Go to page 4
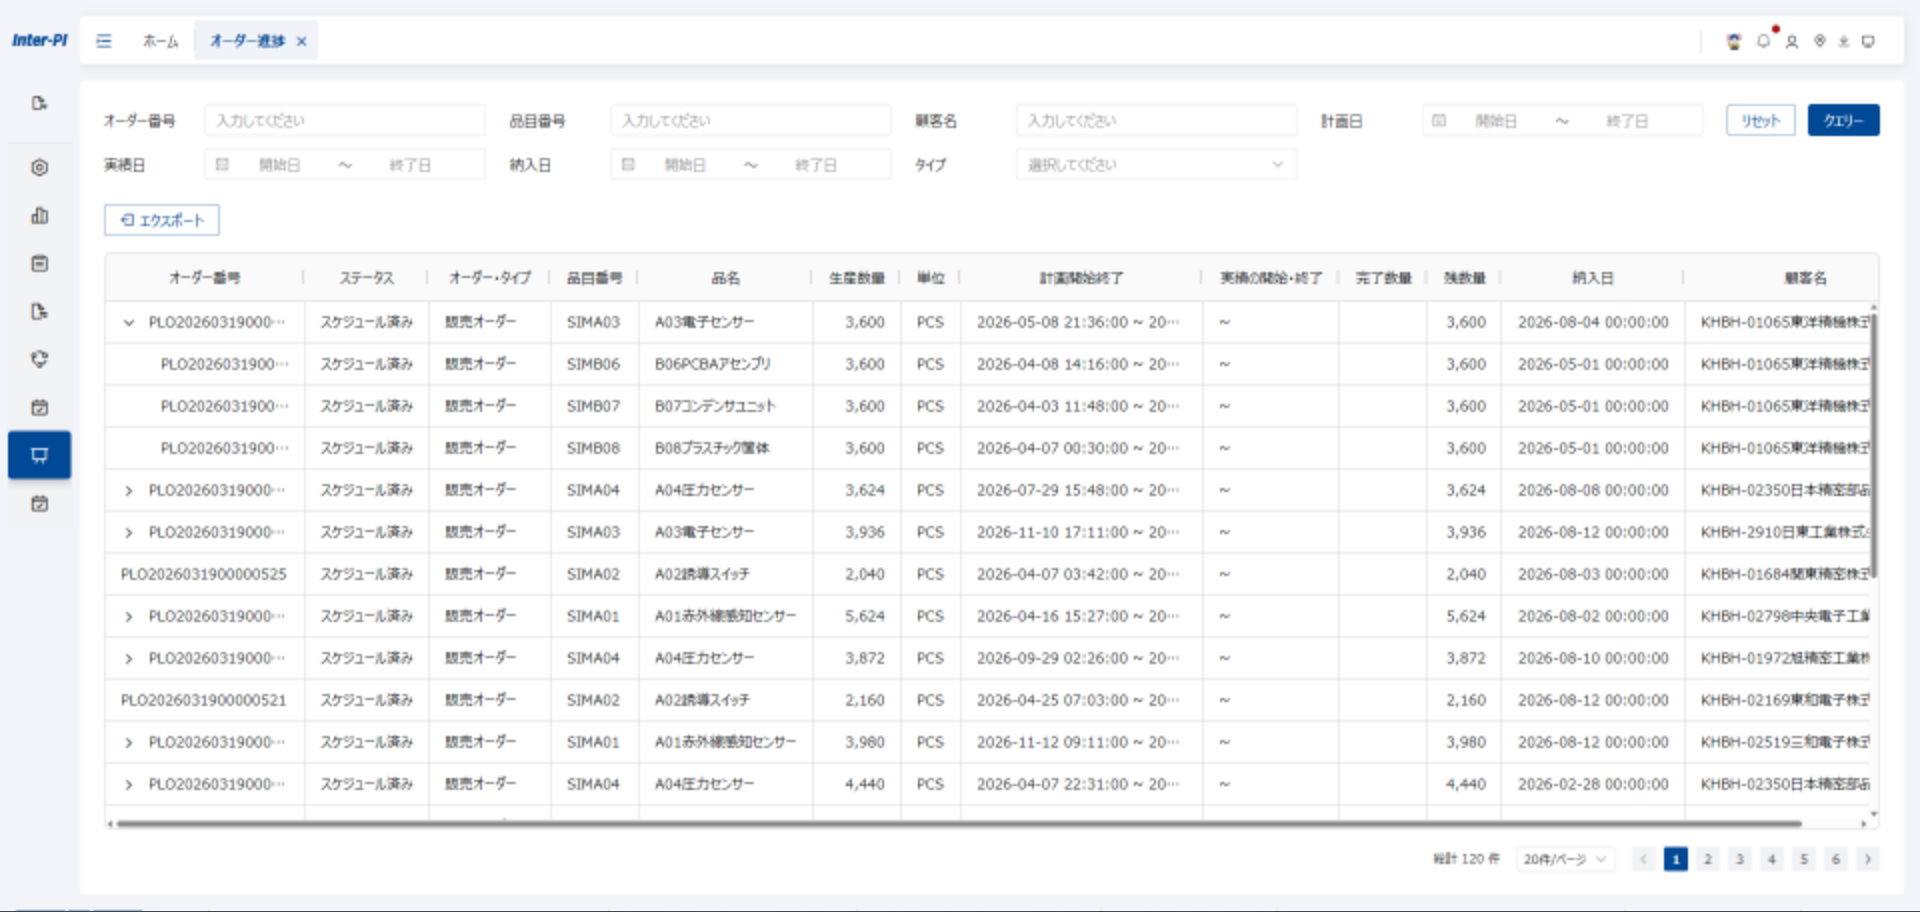 [1771, 858]
